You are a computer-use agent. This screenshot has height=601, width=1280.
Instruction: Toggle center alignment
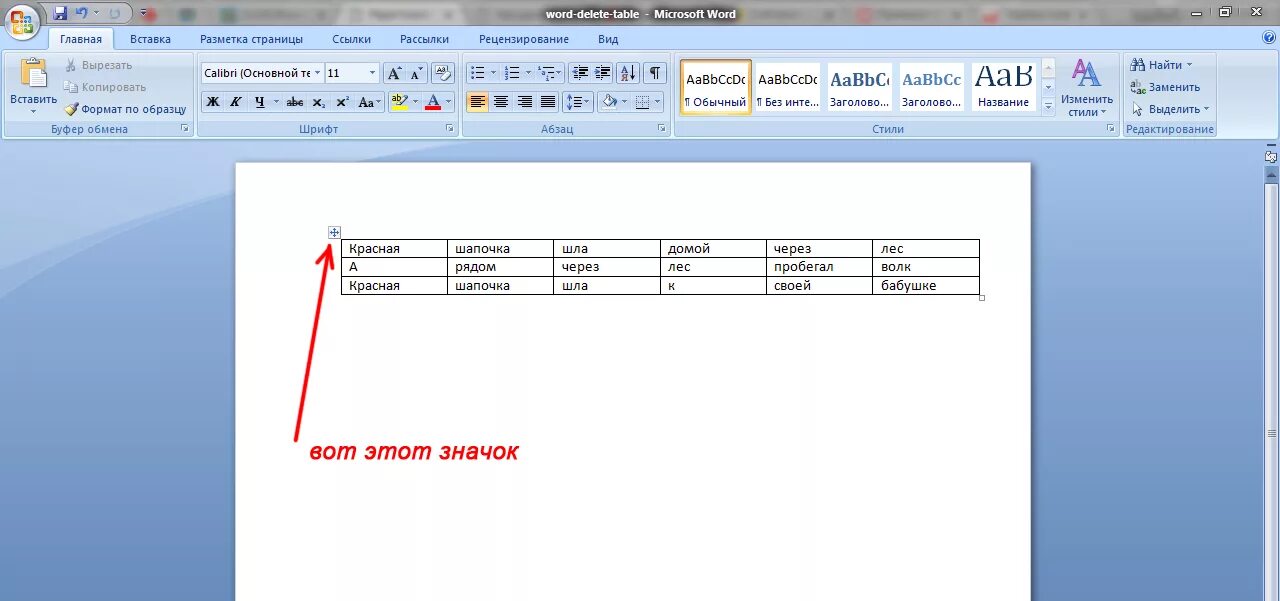[x=501, y=102]
